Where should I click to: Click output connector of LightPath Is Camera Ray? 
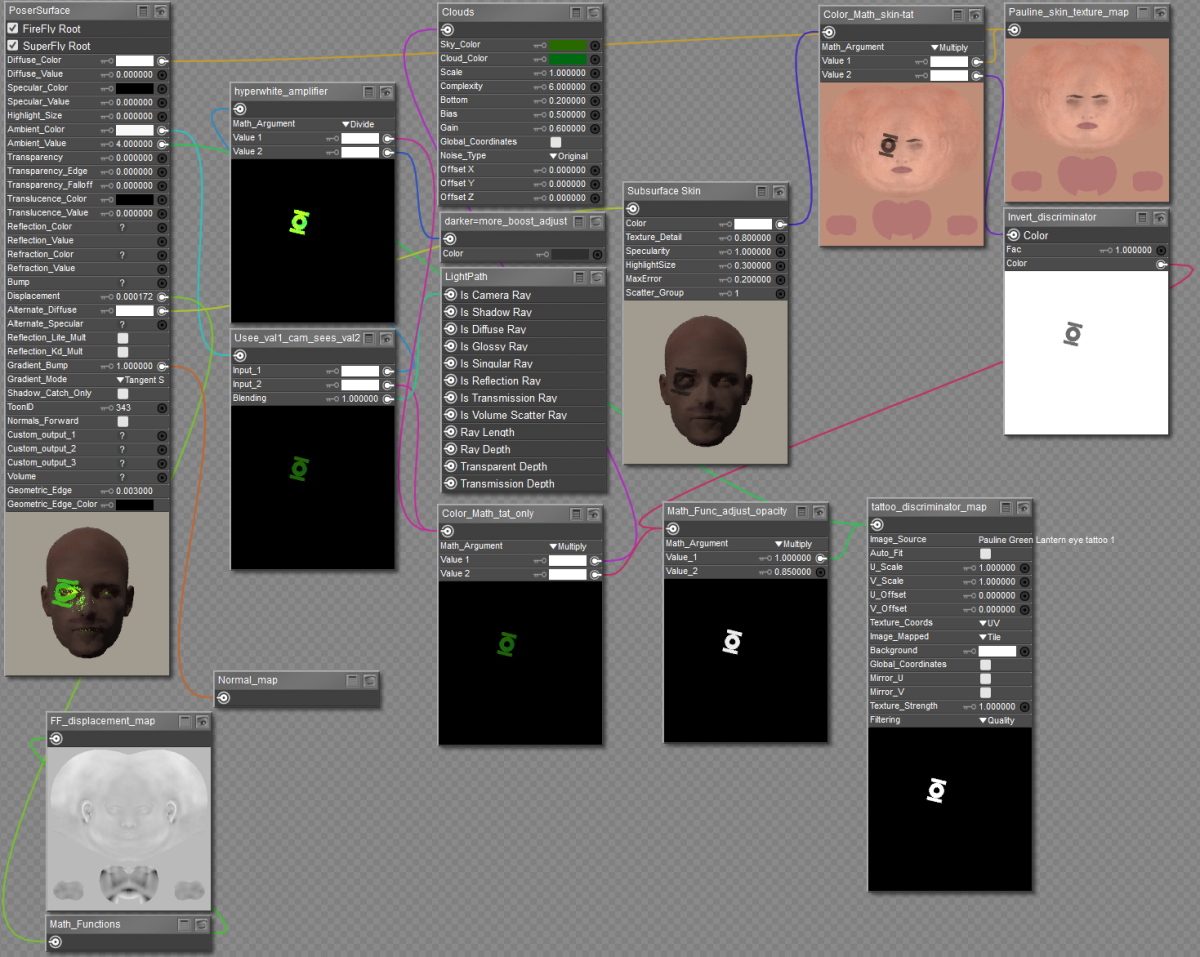(x=450, y=295)
